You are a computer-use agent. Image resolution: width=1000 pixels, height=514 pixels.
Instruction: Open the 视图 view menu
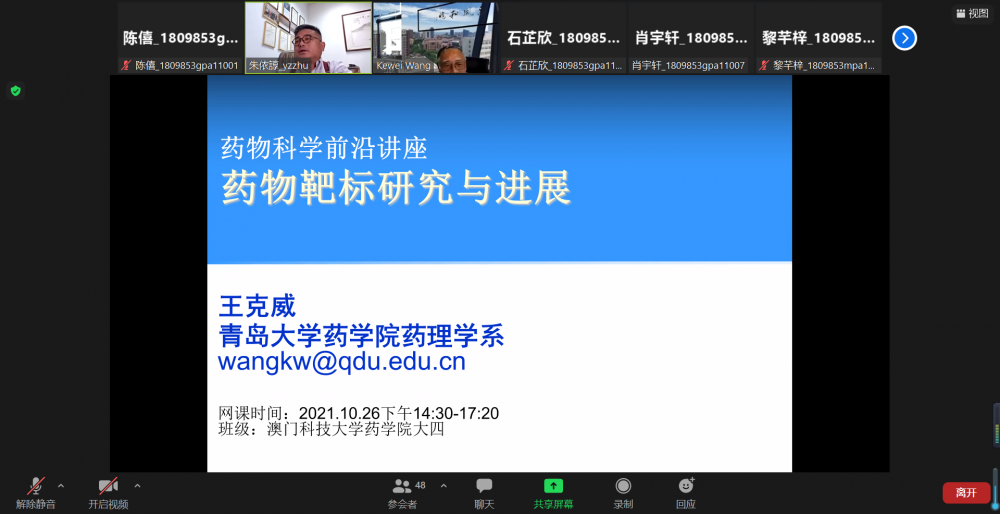(x=972, y=13)
